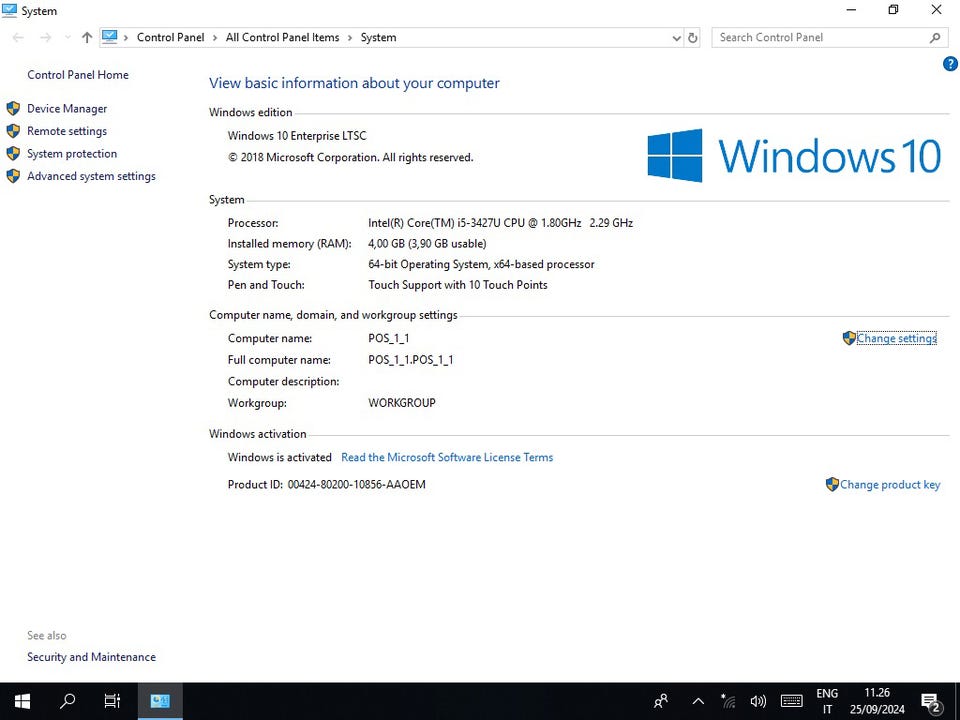Open the volume speaker tray icon
Viewport: 960px width, 720px height.
[x=758, y=701]
